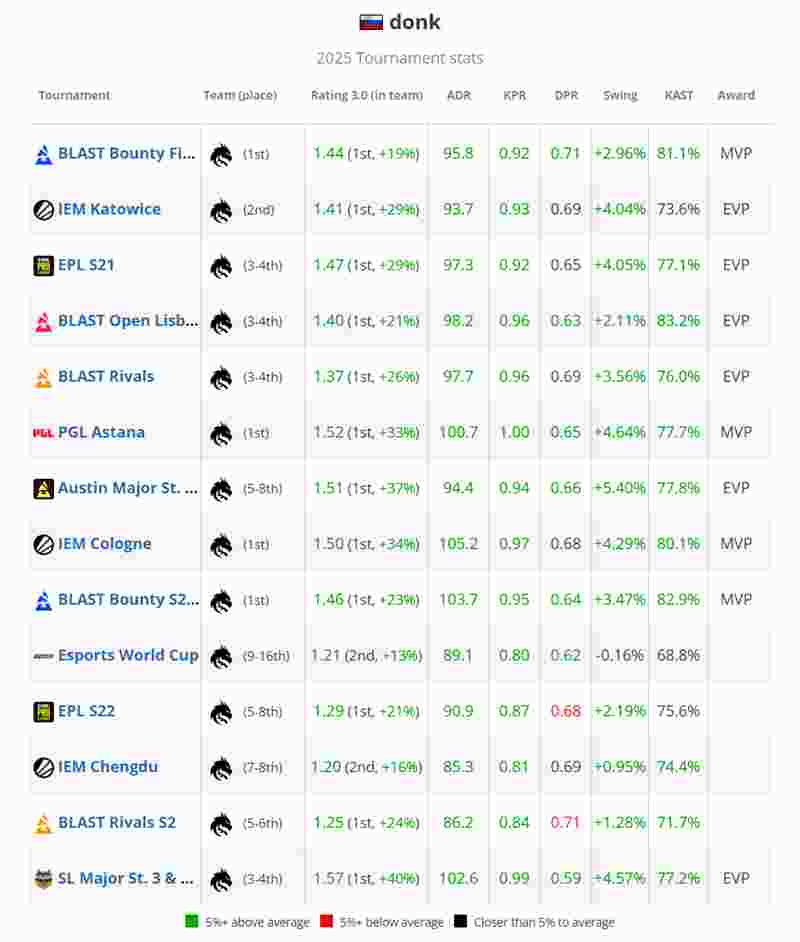Click the SL Major St. 3 logo
Screen dimensions: 800x942
[43, 879]
